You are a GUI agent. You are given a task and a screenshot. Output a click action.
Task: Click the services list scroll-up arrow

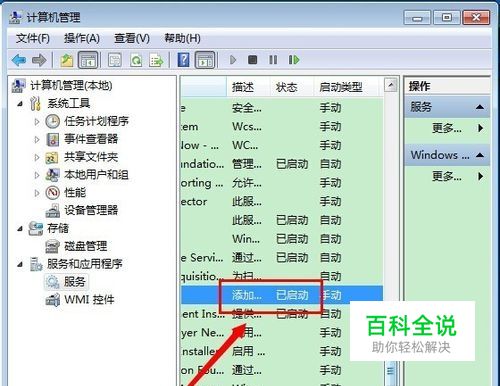click(390, 85)
